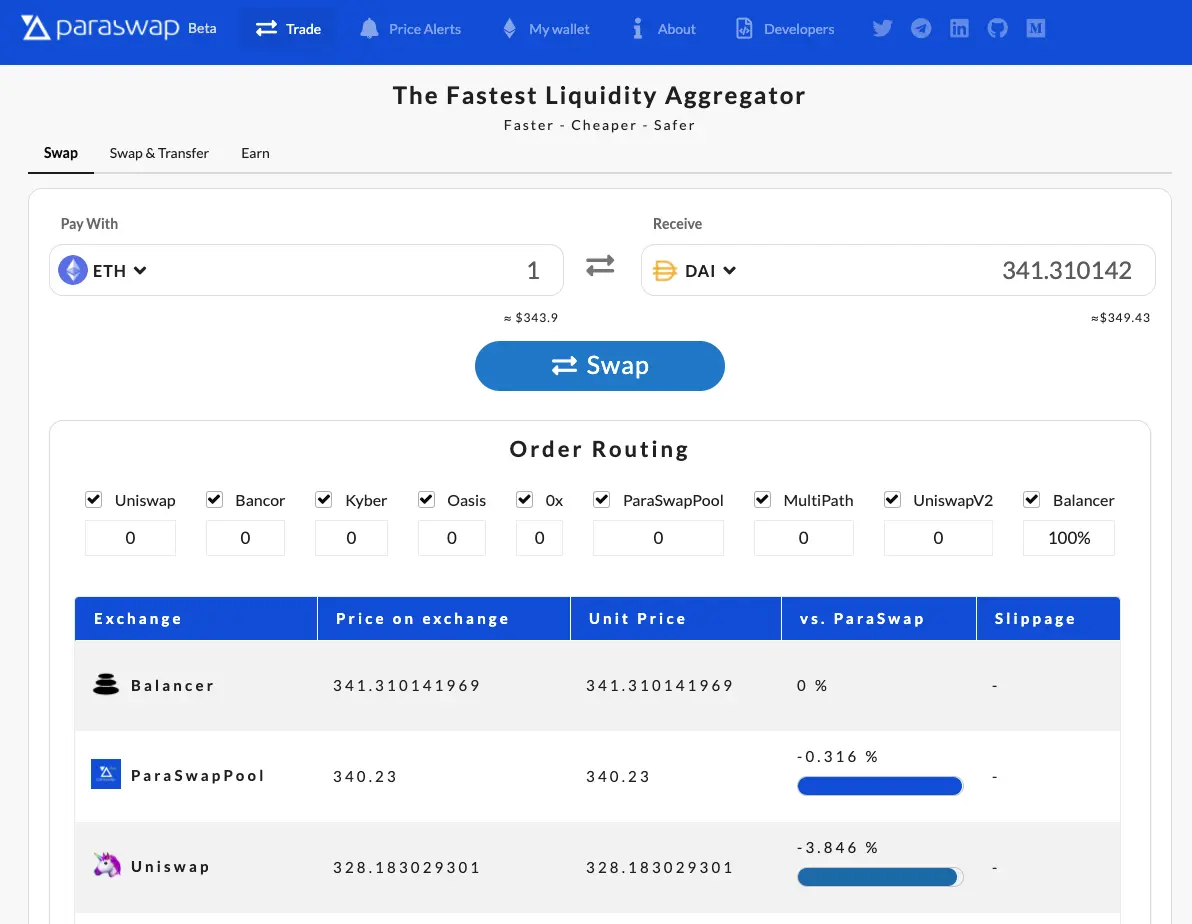The image size is (1192, 924).
Task: Click the ≈$349.43 value under Receive
Action: [1121, 317]
